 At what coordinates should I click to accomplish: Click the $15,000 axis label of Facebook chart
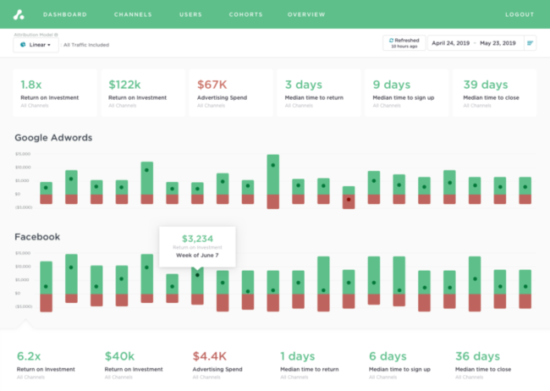click(23, 253)
